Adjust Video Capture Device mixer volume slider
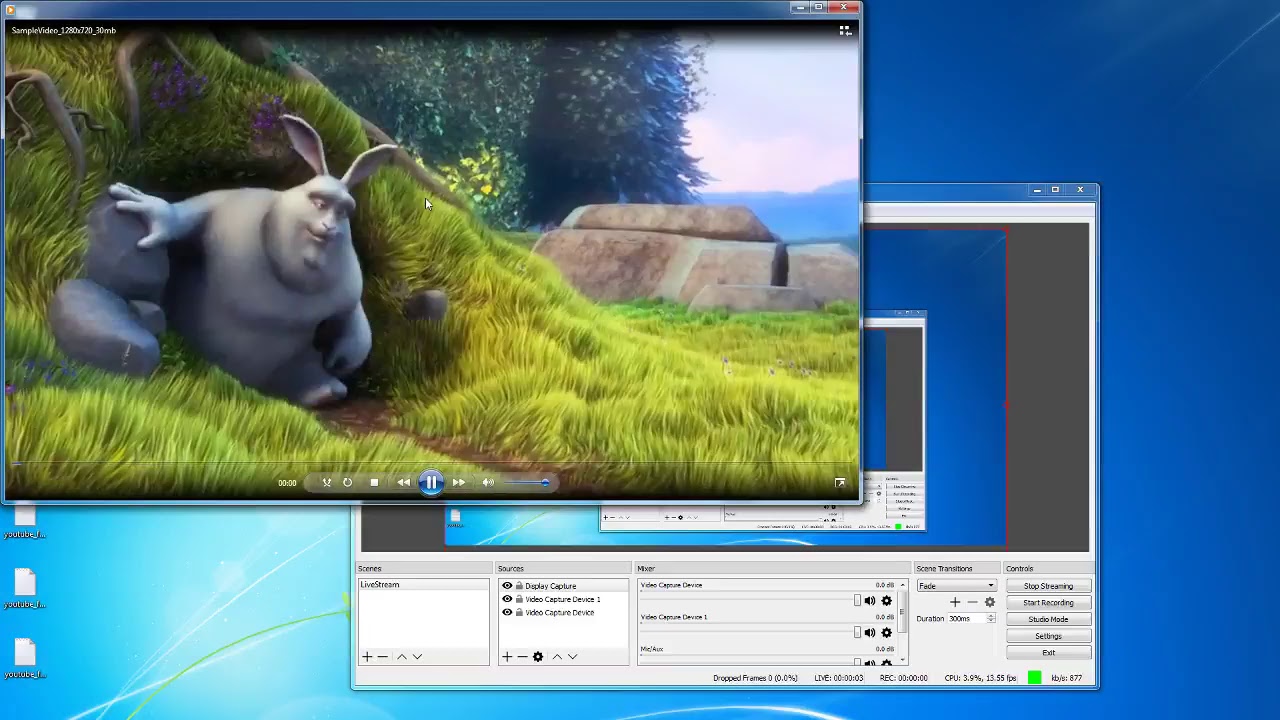 tap(750, 601)
